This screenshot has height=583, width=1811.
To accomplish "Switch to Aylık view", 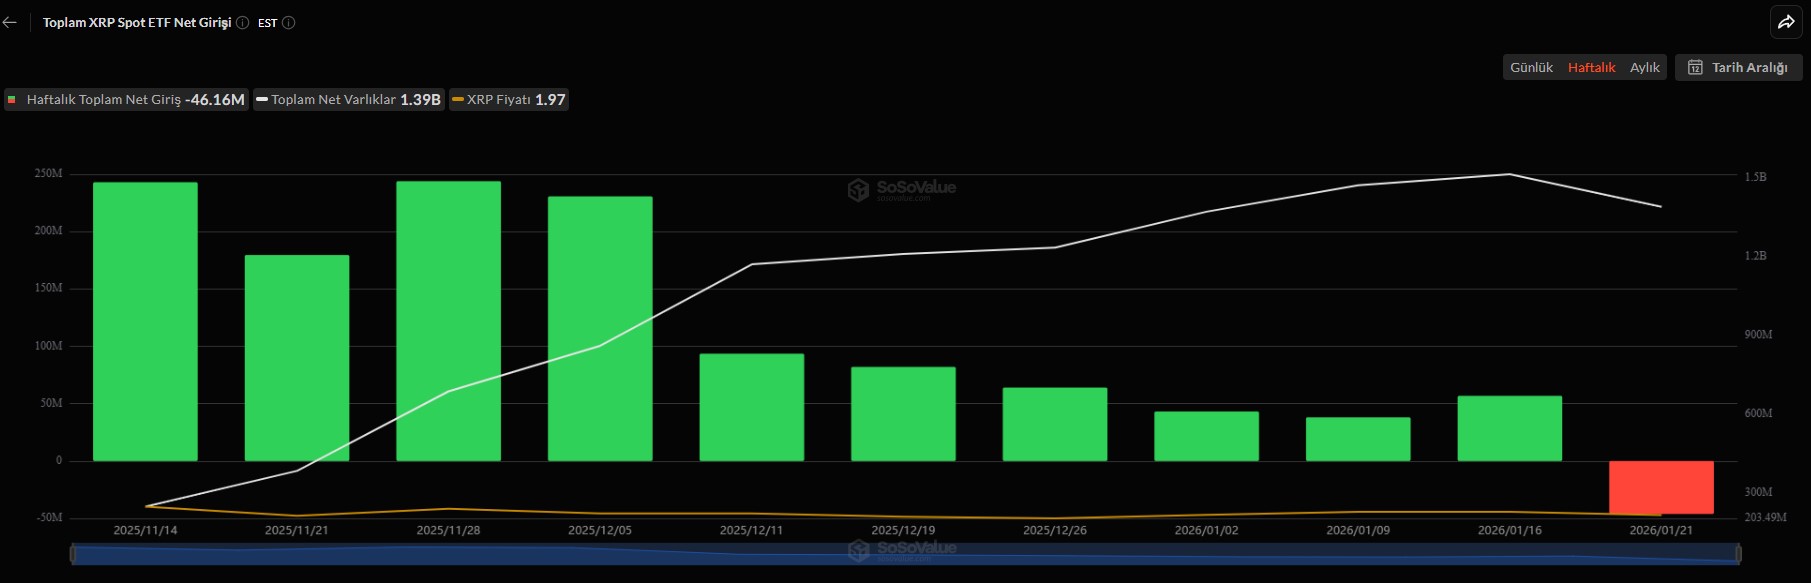I will (x=1644, y=67).
